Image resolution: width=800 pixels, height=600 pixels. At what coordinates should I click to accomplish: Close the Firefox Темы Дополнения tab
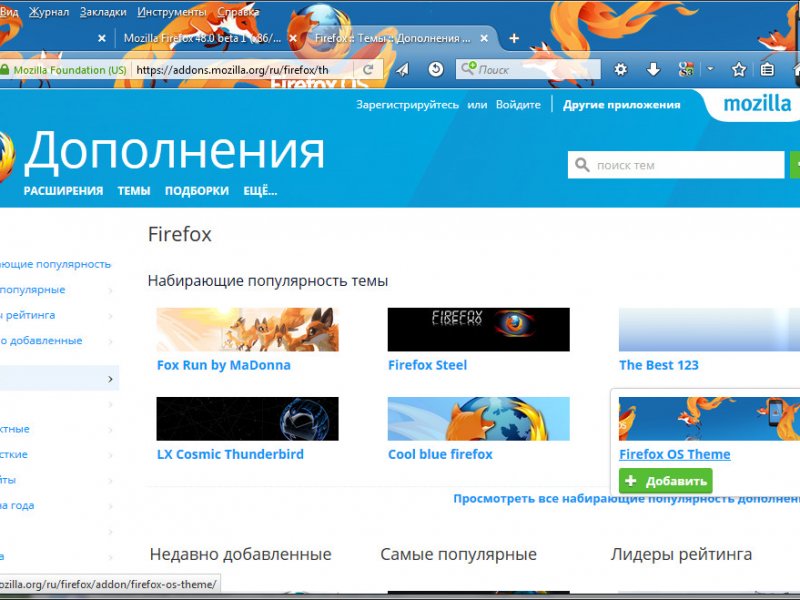pos(484,38)
